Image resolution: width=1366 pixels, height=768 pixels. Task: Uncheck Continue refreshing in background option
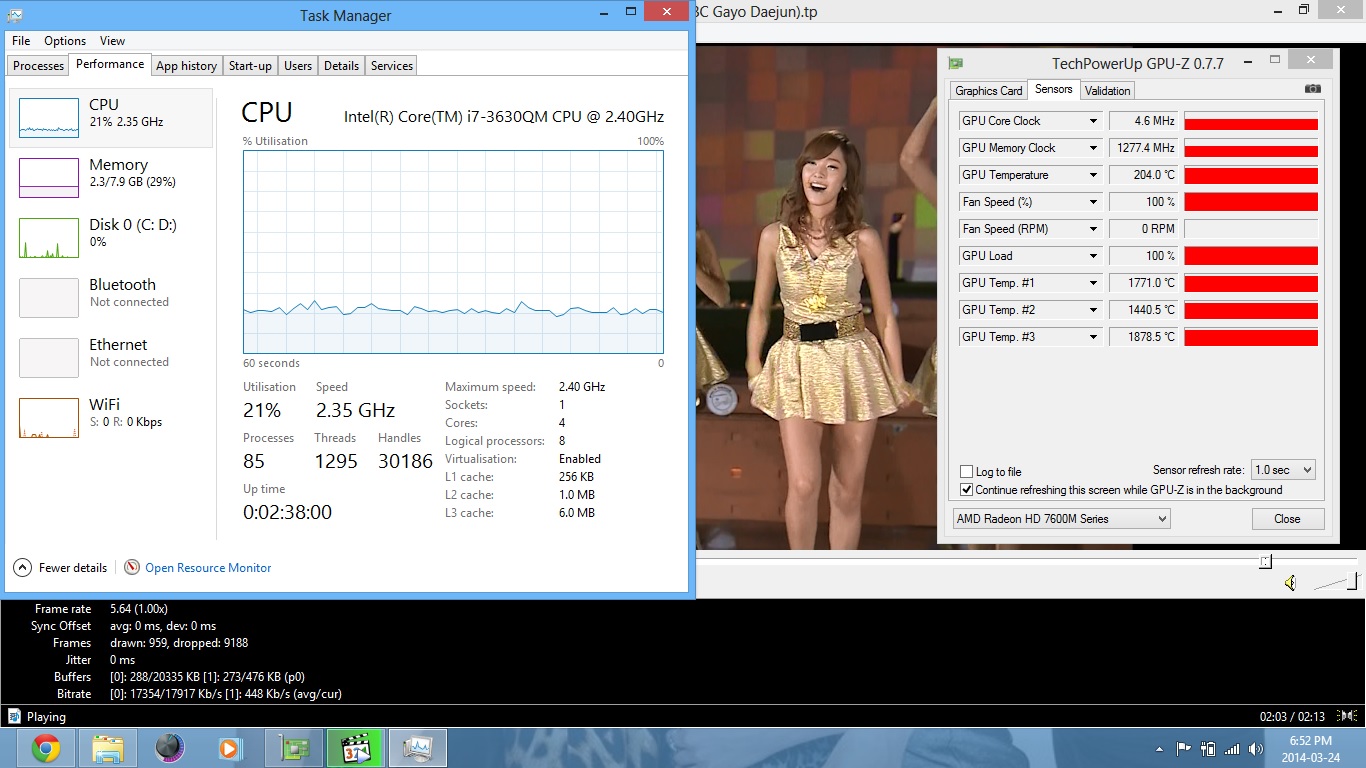(x=966, y=490)
